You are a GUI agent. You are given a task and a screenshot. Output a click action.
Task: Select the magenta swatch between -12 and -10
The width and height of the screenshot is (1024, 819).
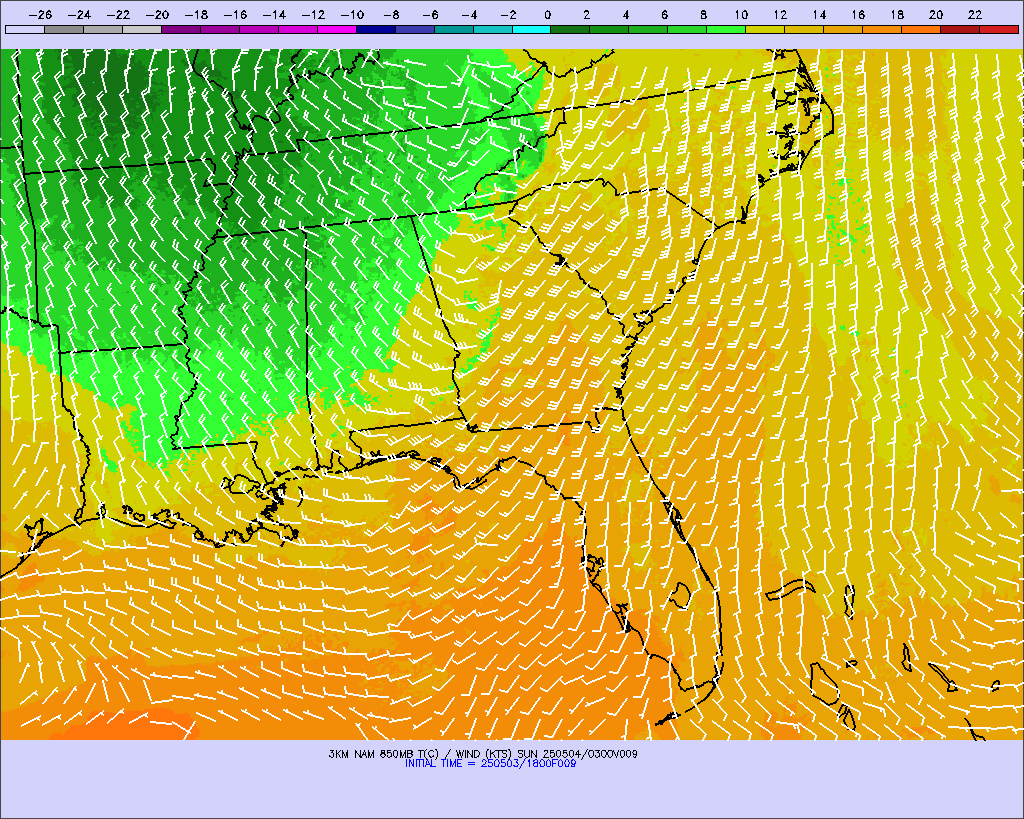[x=336, y=29]
